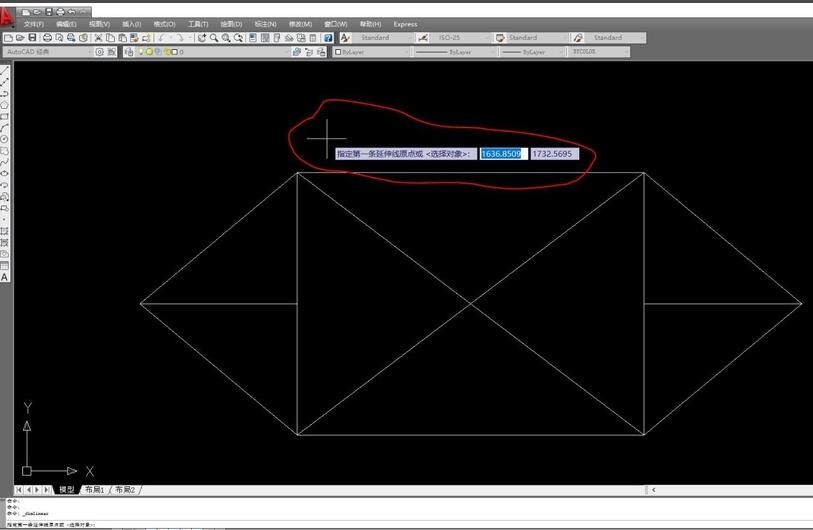
Task: Select the Ellipse draw tool
Action: click(x=5, y=173)
